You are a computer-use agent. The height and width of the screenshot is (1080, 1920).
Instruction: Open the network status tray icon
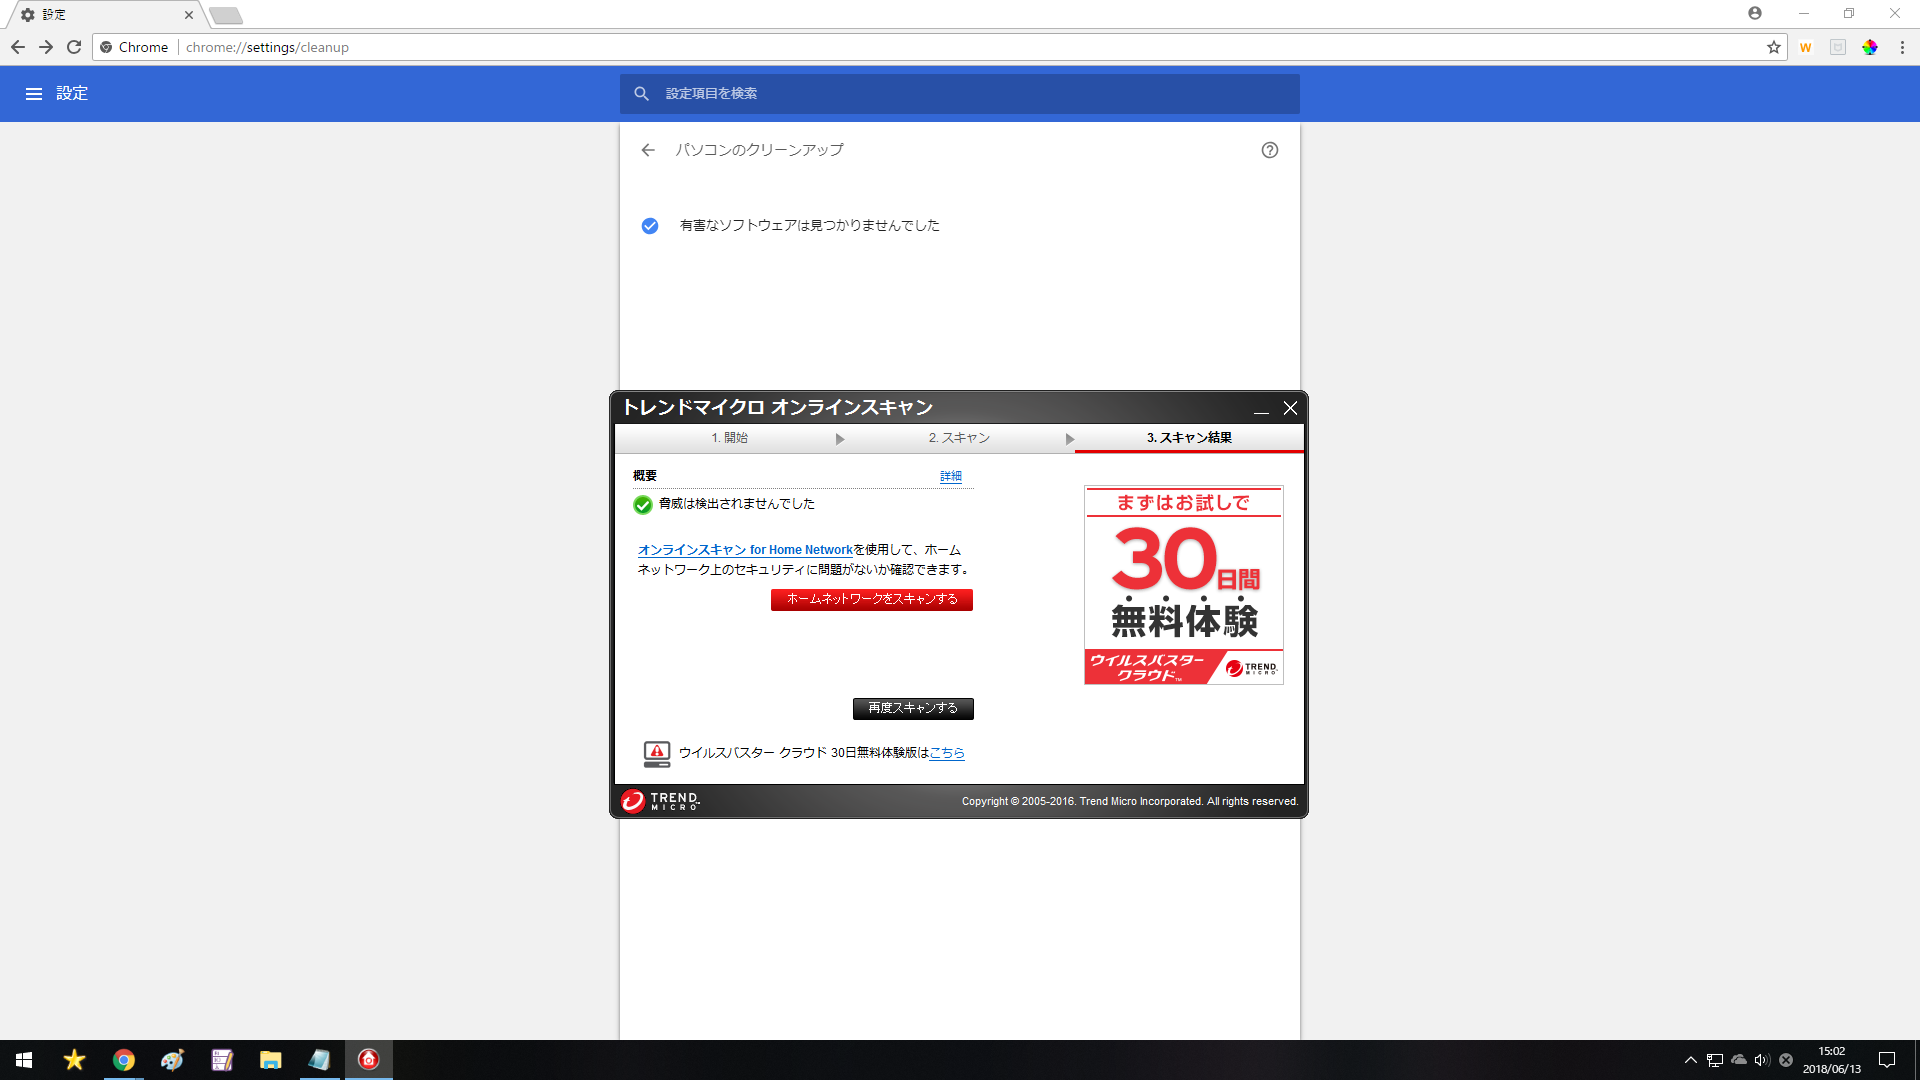pos(1715,1060)
